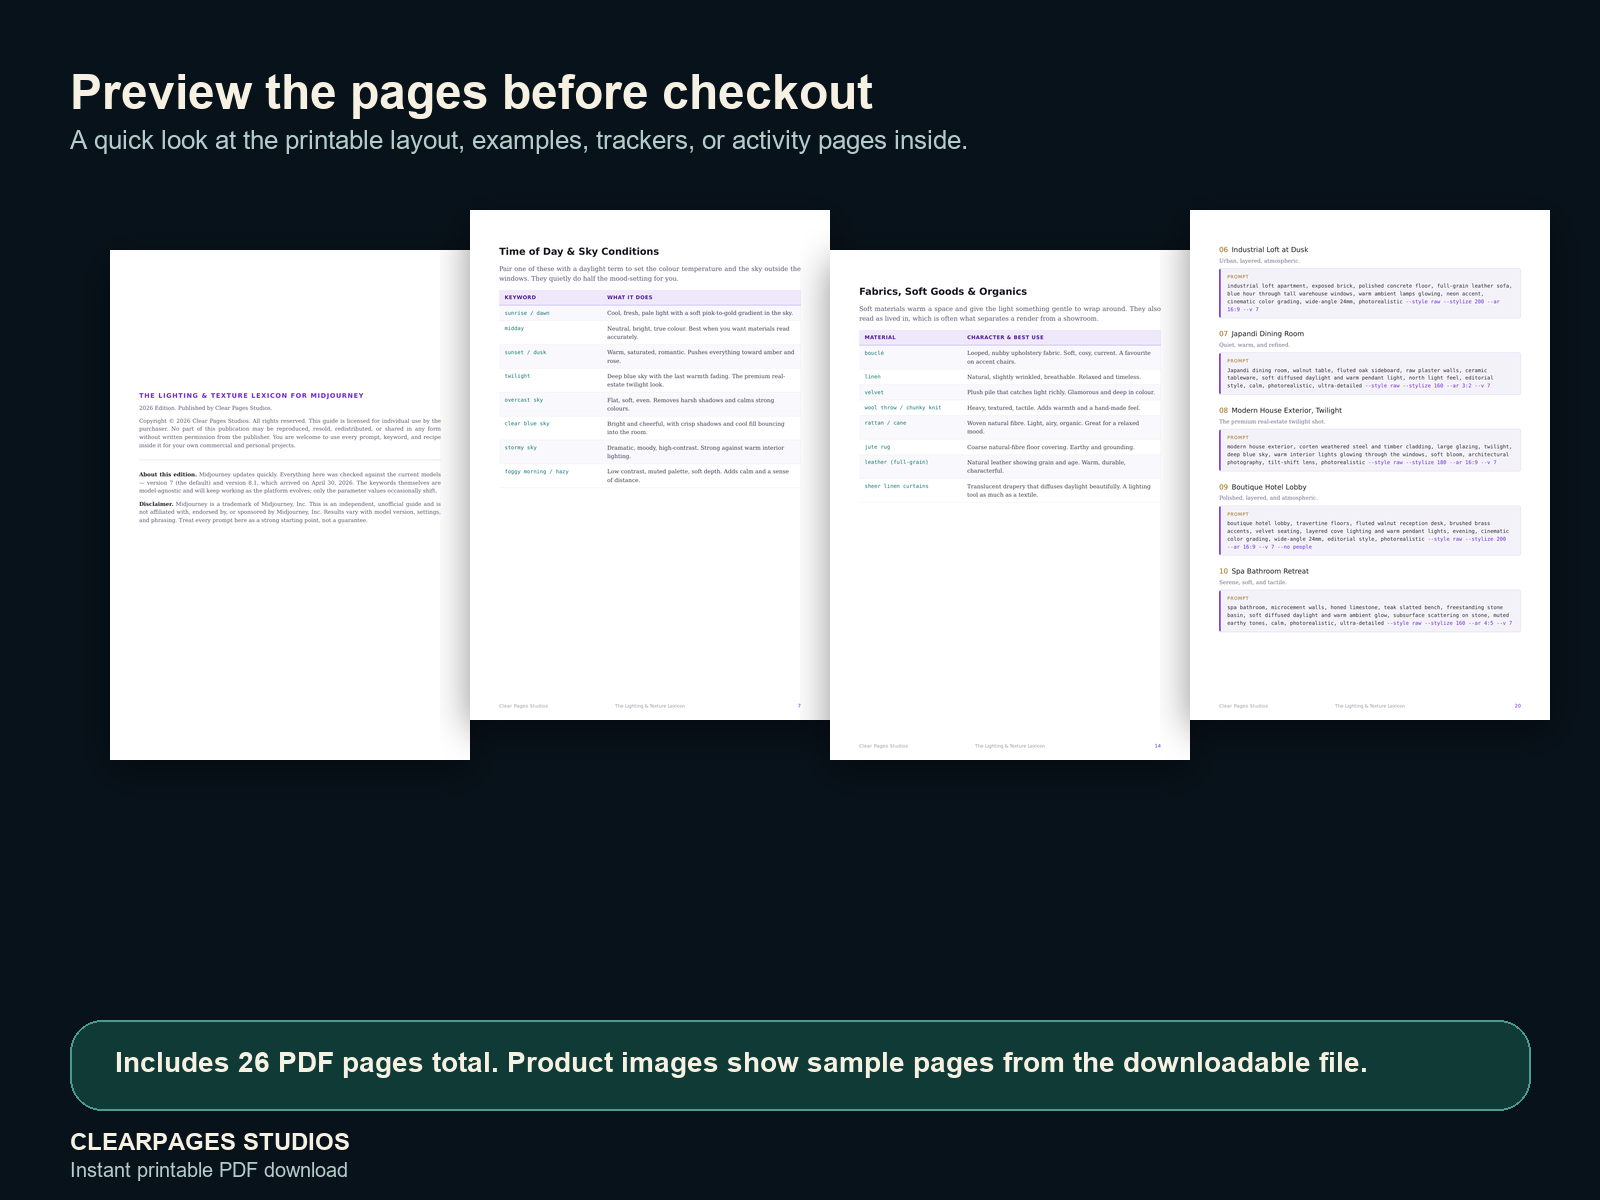The width and height of the screenshot is (1600, 1200).
Task: Select the 'jute rug' material cell
Action: pos(877,447)
